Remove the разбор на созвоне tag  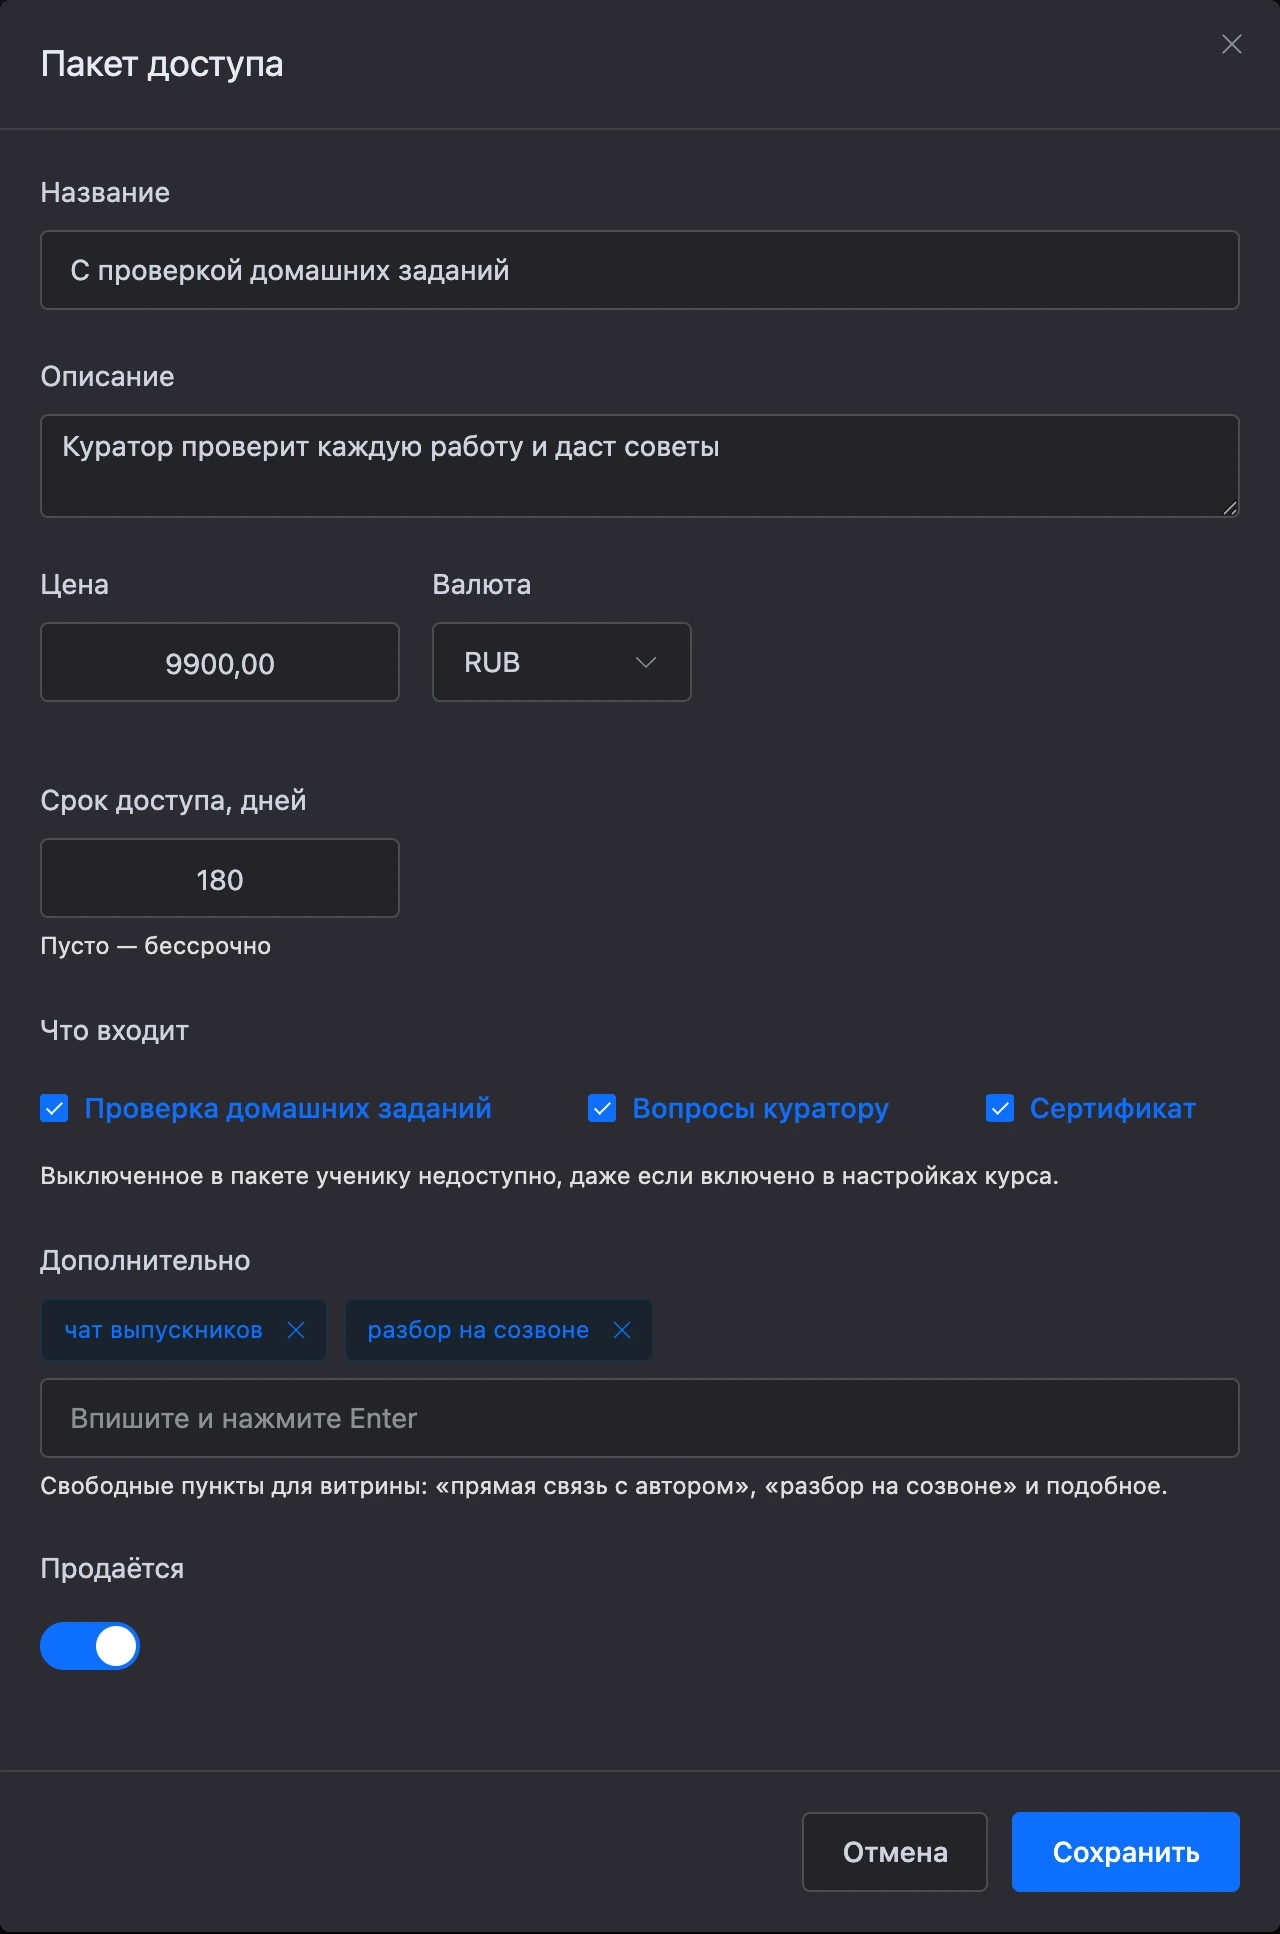click(622, 1330)
